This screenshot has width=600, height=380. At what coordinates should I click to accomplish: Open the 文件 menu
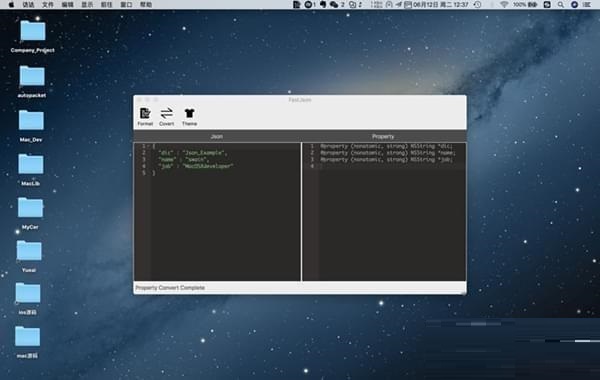tap(48, 5)
